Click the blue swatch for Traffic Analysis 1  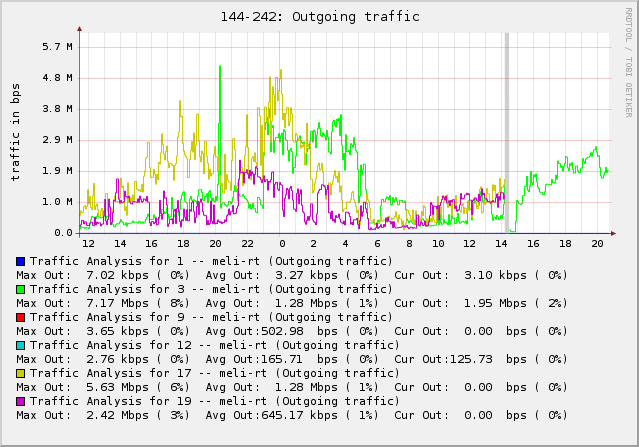(21, 261)
